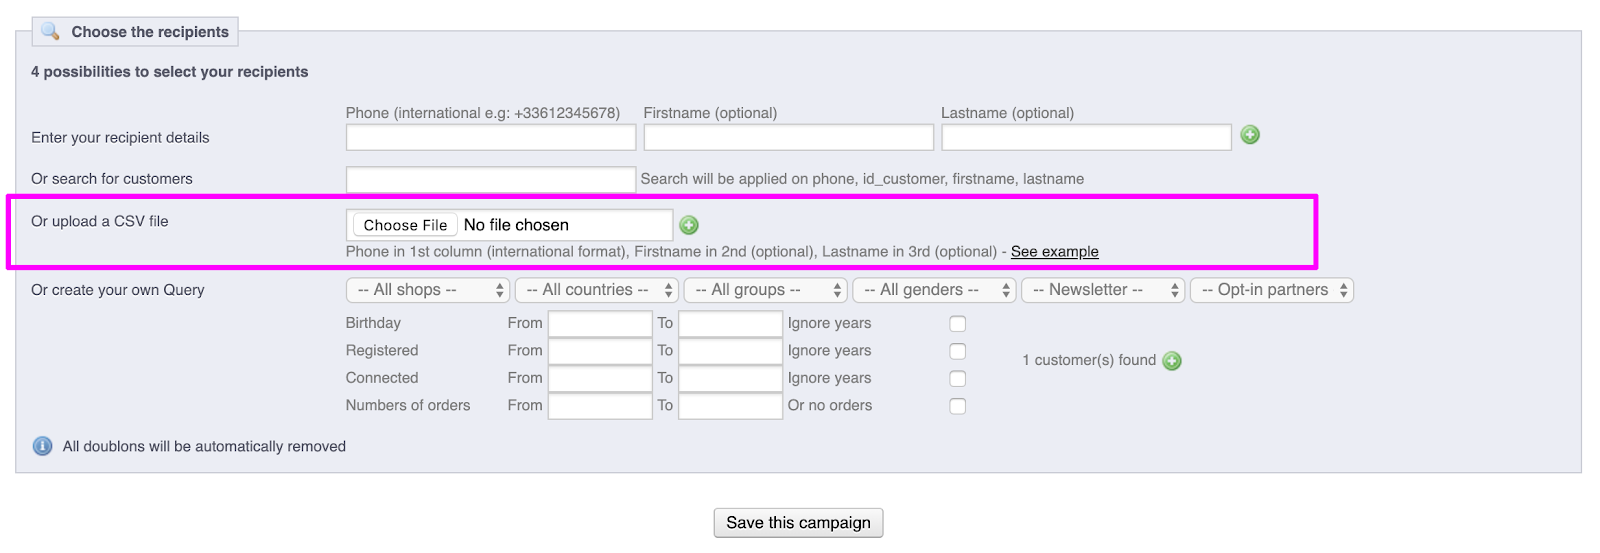1600x553 pixels.
Task: Check Birthday Ignore years checkbox
Action: tap(957, 324)
